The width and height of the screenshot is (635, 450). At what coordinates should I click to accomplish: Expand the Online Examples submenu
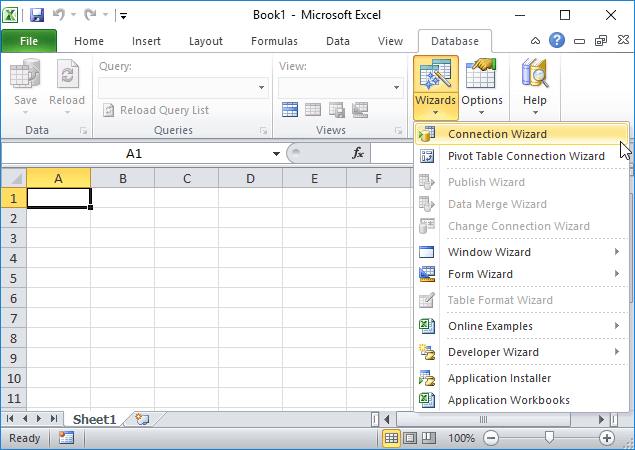[x=522, y=326]
